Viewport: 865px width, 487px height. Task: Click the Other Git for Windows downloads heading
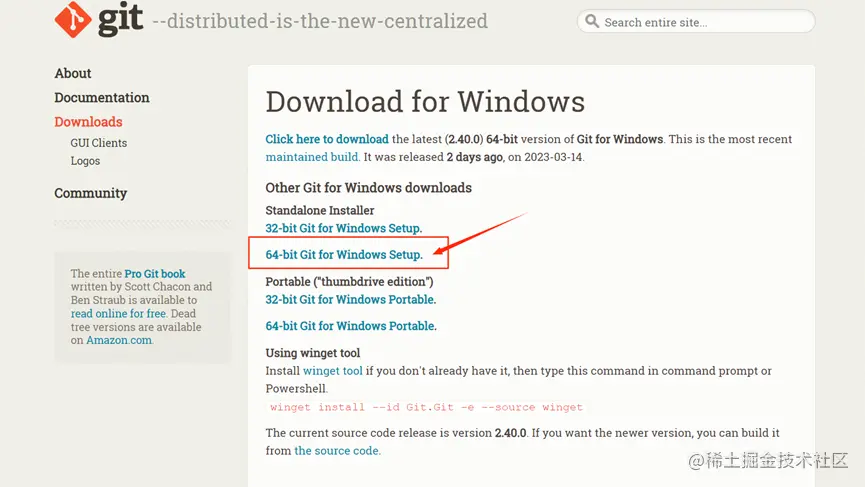369,188
